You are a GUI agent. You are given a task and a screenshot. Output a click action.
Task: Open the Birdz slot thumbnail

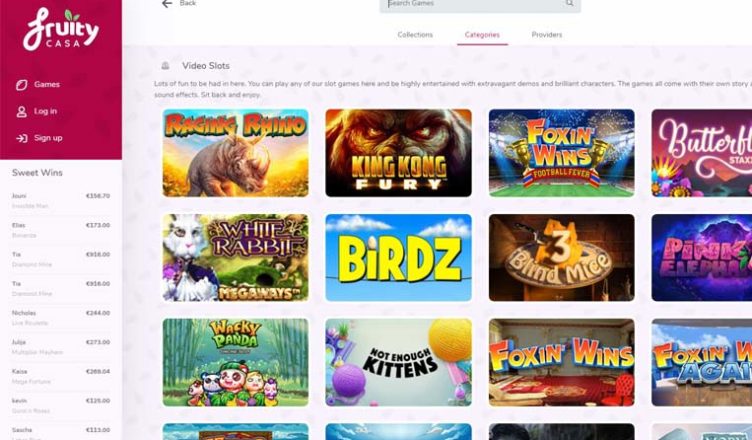[x=399, y=258]
